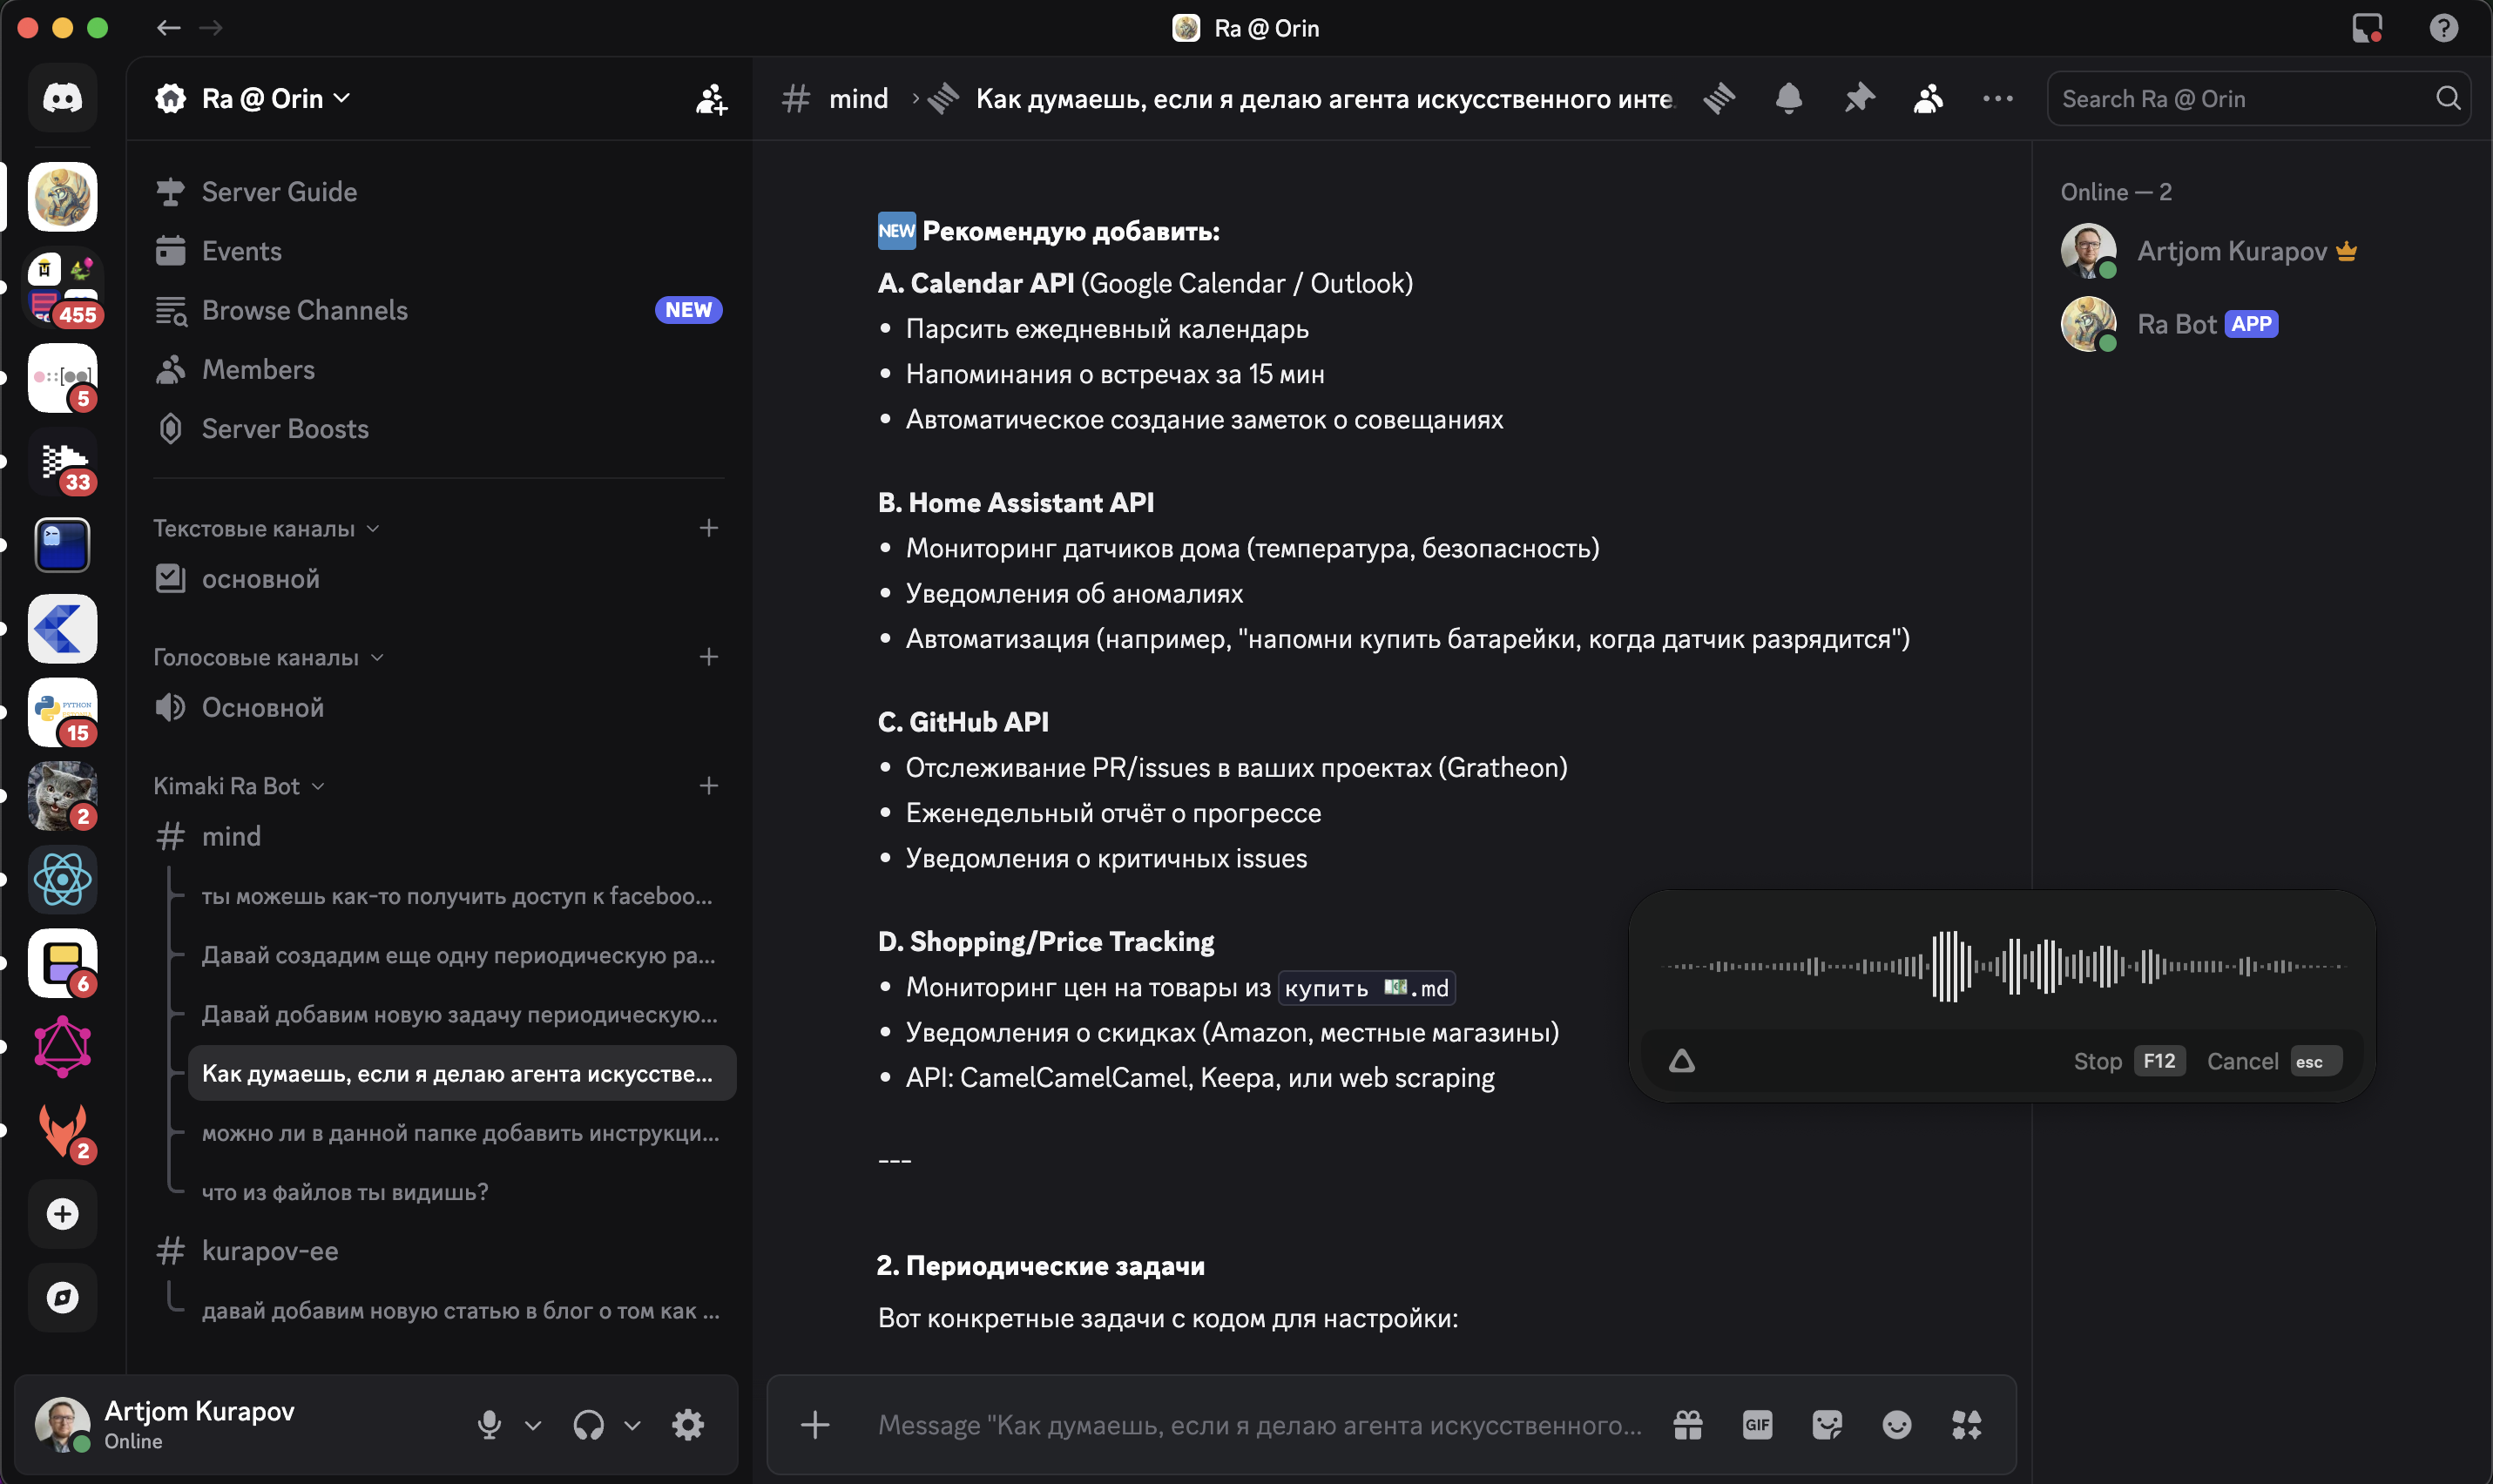This screenshot has width=2493, height=1484.
Task: Open the GIF picker
Action: point(1757,1424)
